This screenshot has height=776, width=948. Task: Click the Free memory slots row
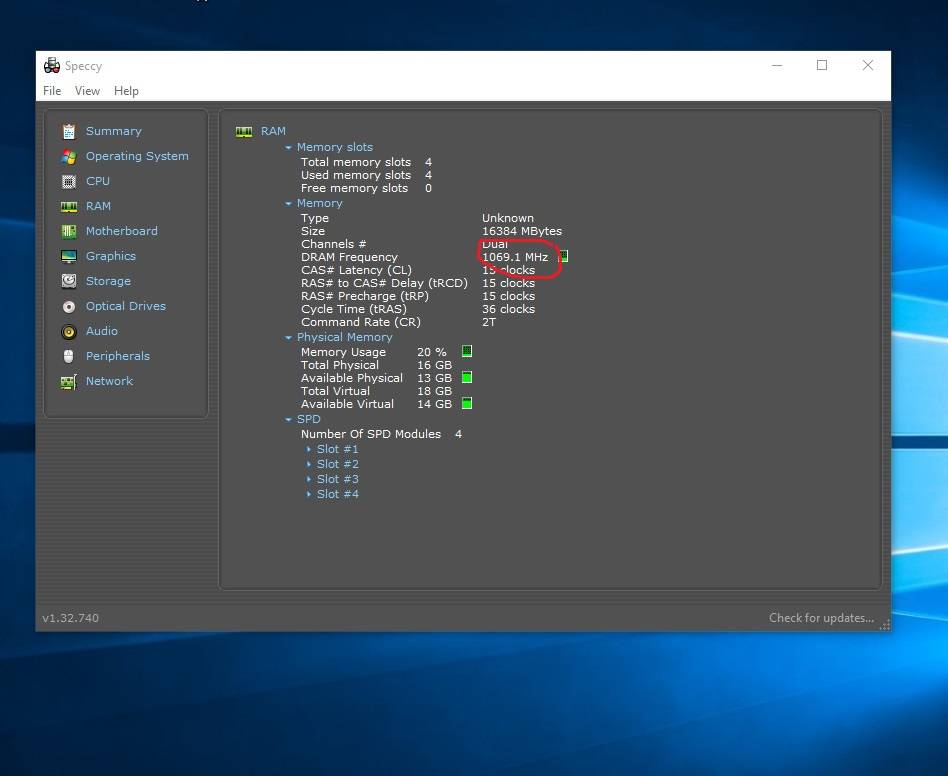[x=366, y=188]
